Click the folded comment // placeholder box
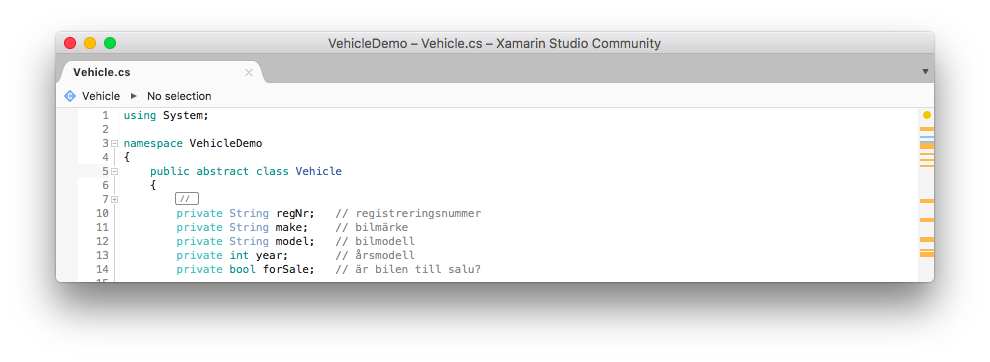The width and height of the screenshot is (990, 362). pyautogui.click(x=187, y=199)
